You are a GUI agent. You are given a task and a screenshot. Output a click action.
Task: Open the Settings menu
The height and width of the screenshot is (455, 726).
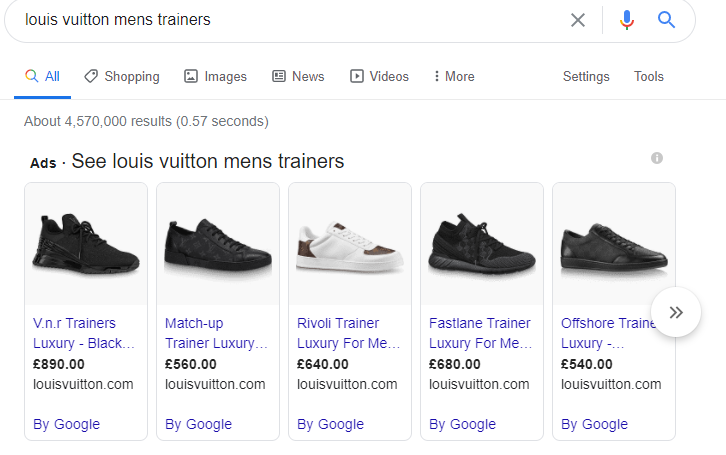pyautogui.click(x=586, y=76)
